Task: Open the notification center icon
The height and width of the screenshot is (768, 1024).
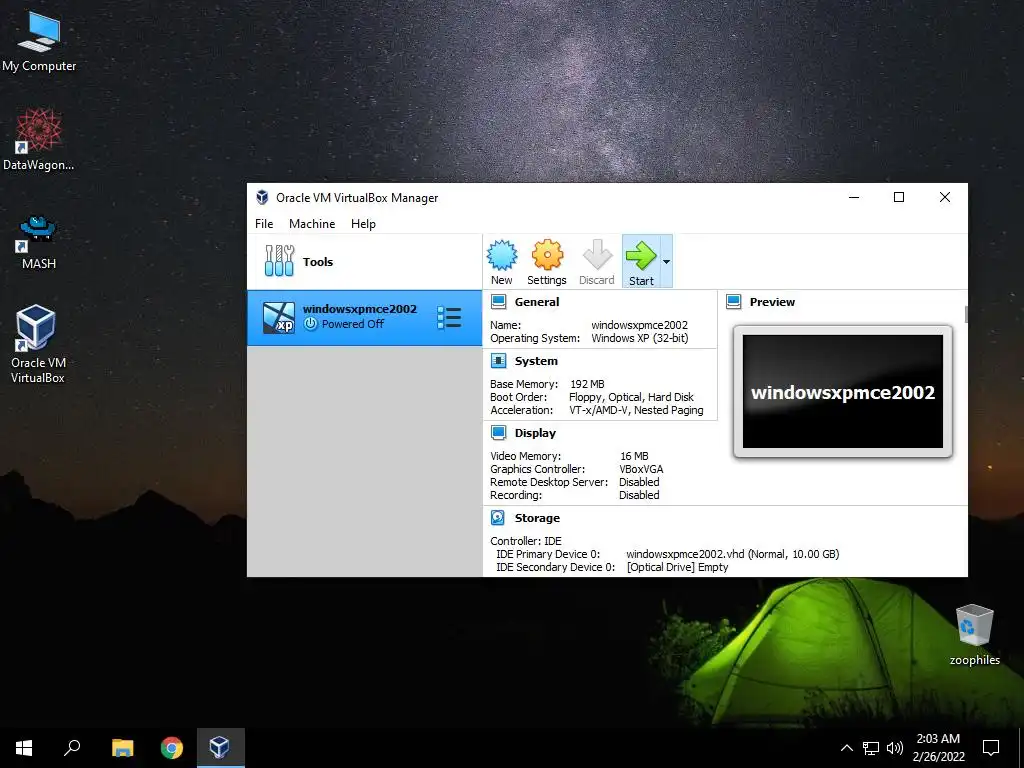Action: tap(991, 748)
